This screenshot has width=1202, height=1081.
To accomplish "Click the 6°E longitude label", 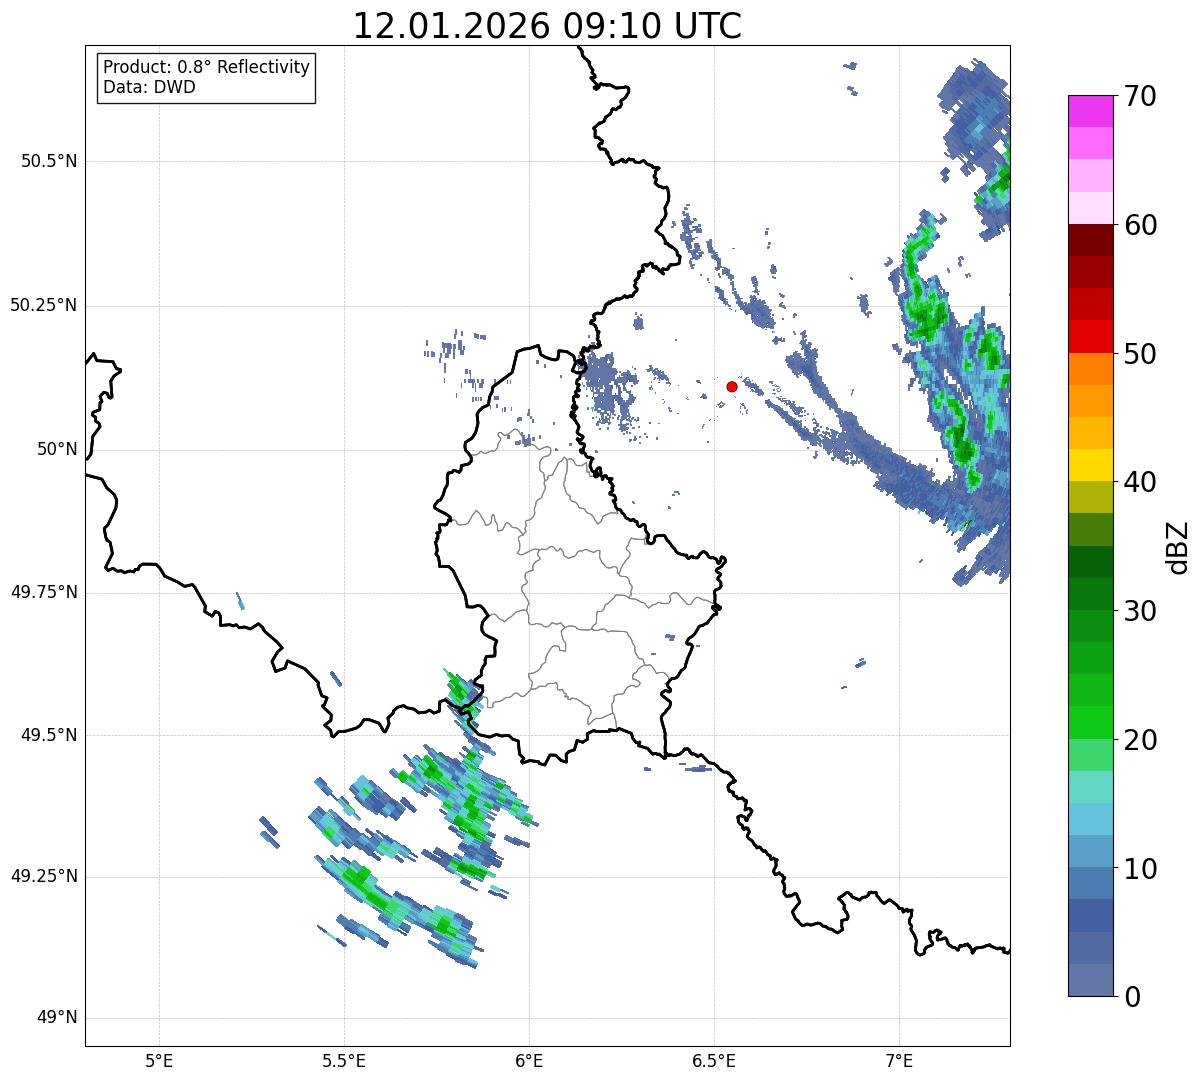I will (x=529, y=1061).
